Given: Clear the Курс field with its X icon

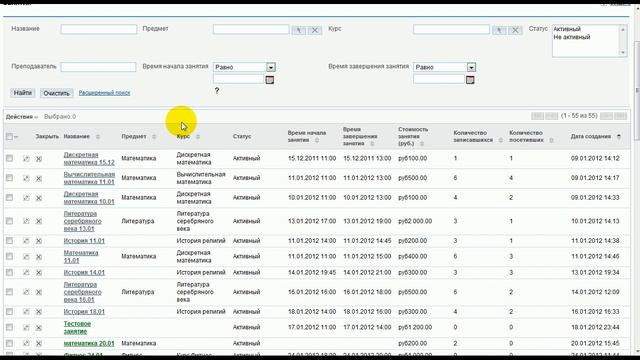Looking at the screenshot, I should point(515,30).
